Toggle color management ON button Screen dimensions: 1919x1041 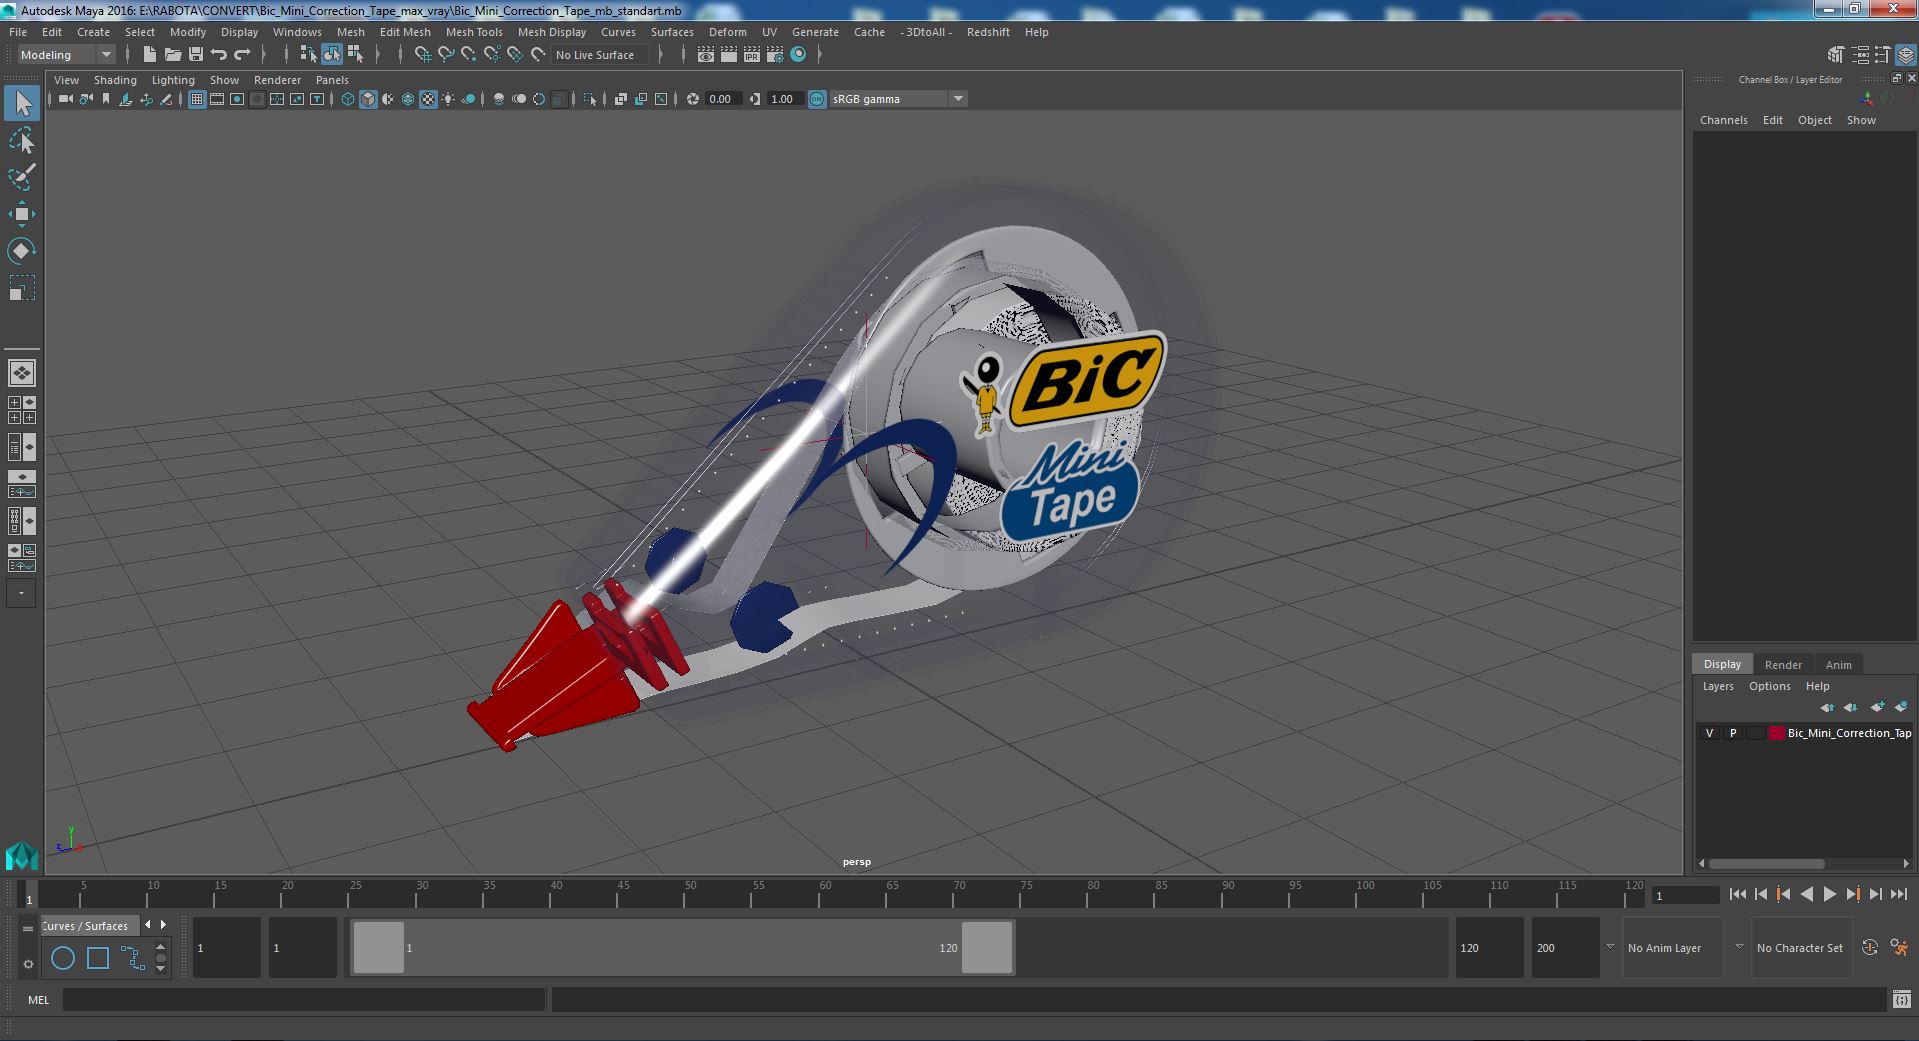point(817,99)
